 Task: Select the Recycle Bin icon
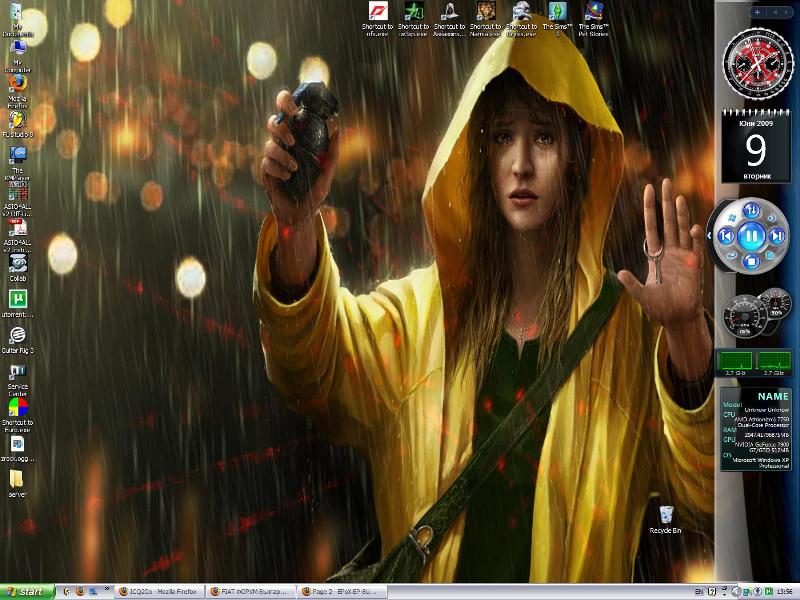pos(665,514)
